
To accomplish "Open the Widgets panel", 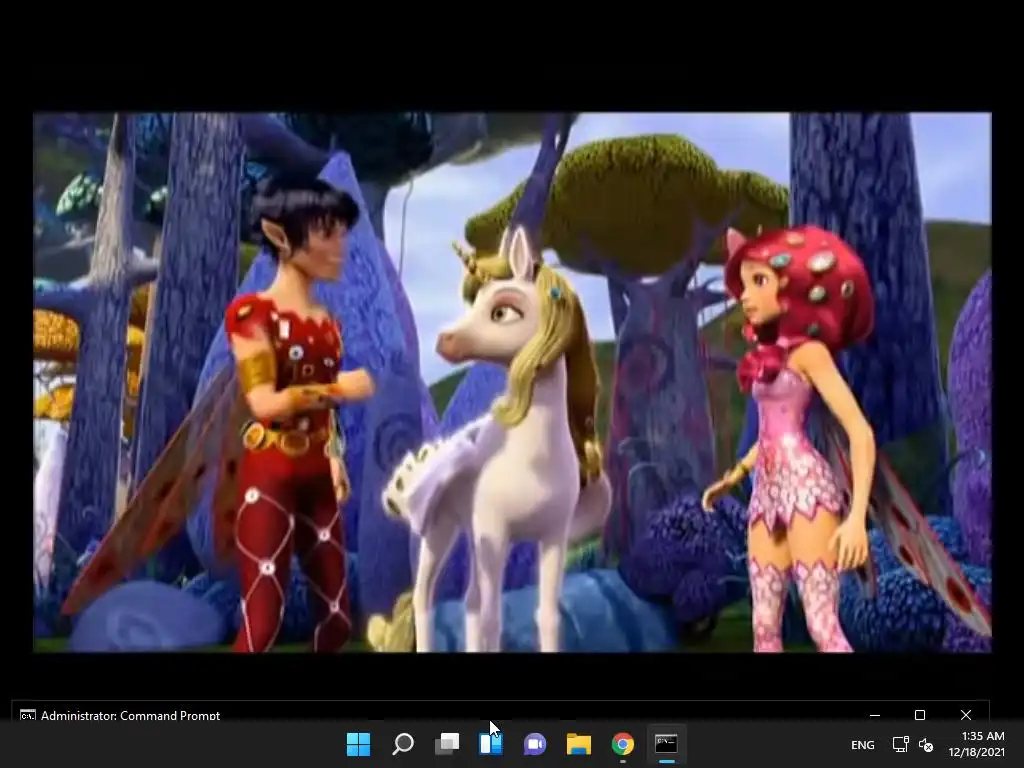I will [x=490, y=744].
